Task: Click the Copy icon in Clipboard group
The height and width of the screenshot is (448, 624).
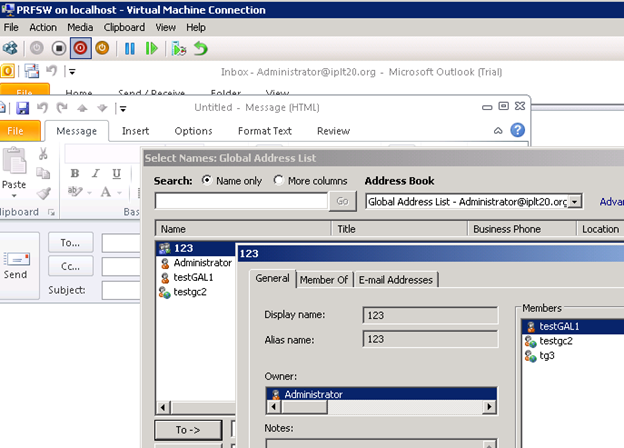Action: [43, 173]
